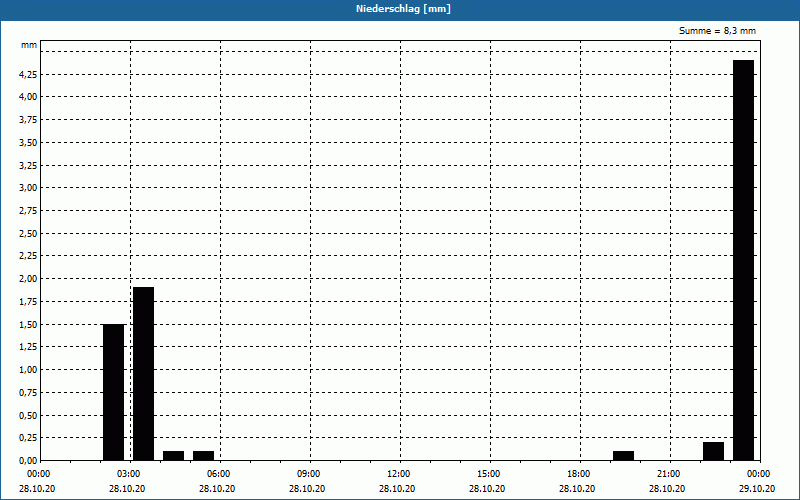
Task: Select the 28.10.20 date under 12:00
Action: pos(397,489)
